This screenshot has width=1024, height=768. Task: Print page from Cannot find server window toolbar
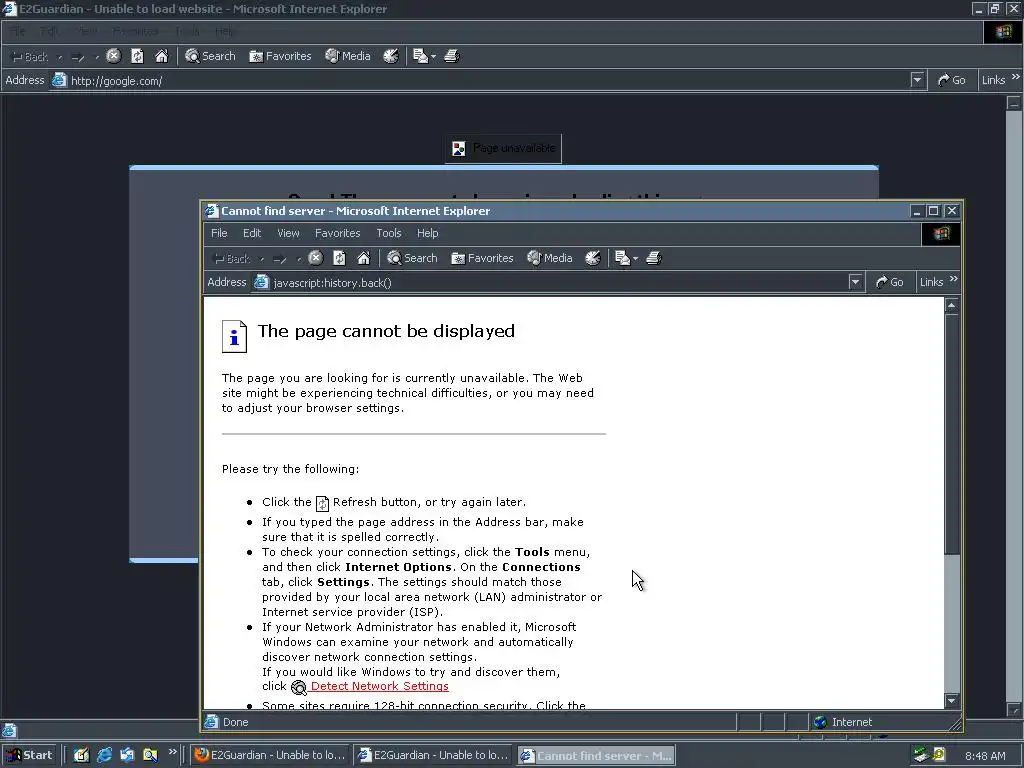click(x=654, y=259)
